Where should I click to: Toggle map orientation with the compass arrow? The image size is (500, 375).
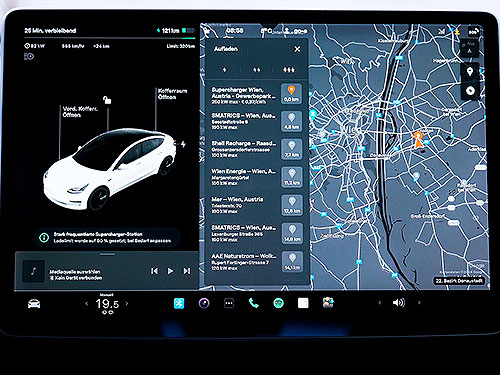click(469, 48)
